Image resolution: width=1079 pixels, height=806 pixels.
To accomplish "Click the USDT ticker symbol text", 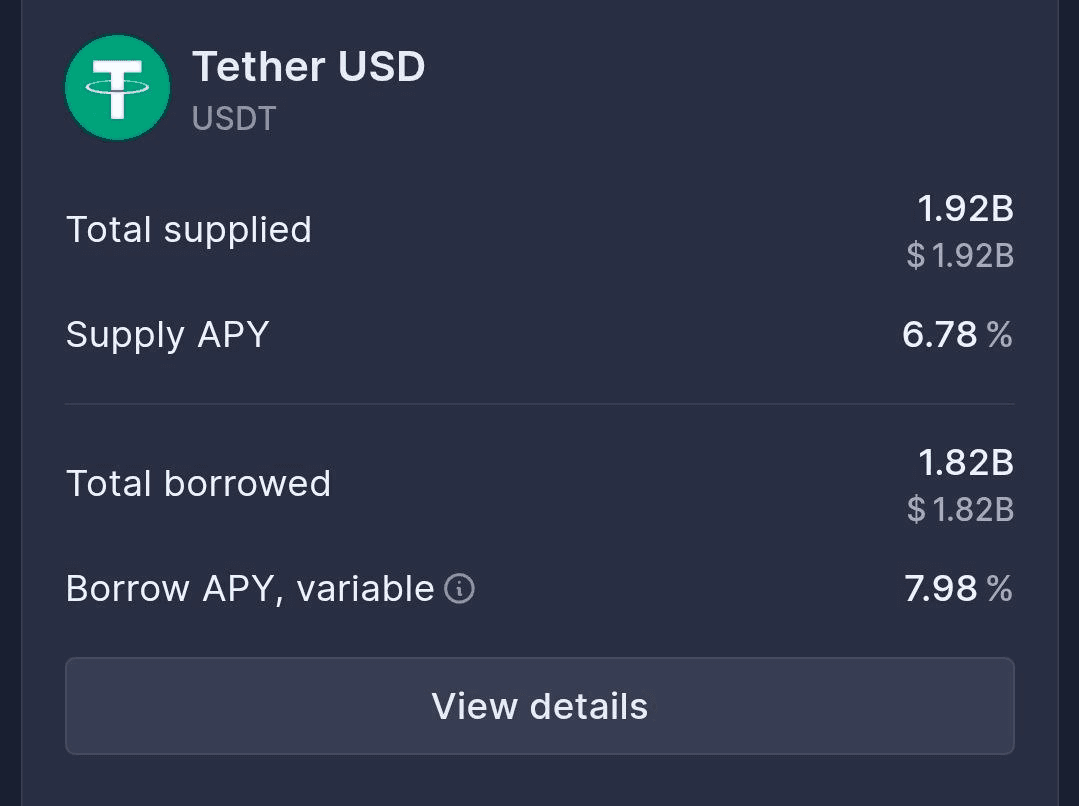I will (233, 119).
